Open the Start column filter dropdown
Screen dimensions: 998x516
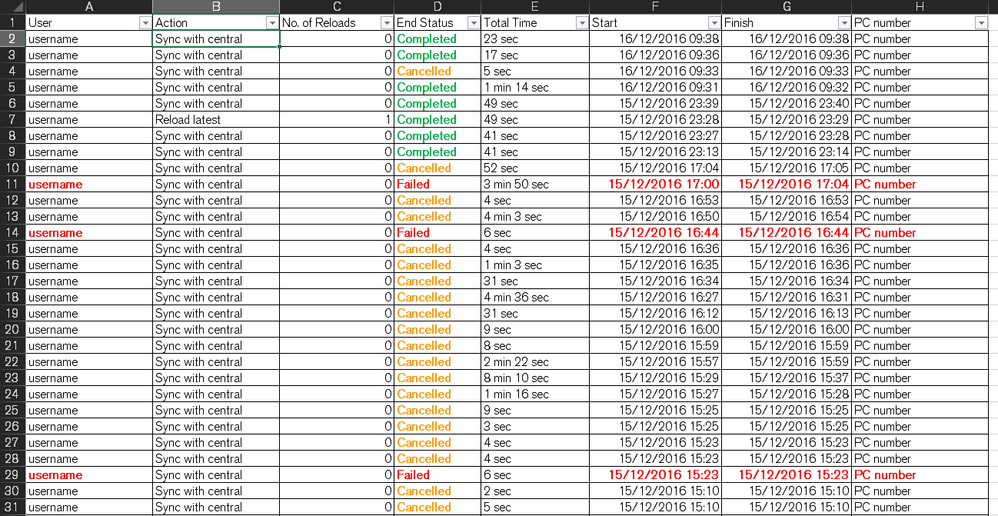point(713,23)
